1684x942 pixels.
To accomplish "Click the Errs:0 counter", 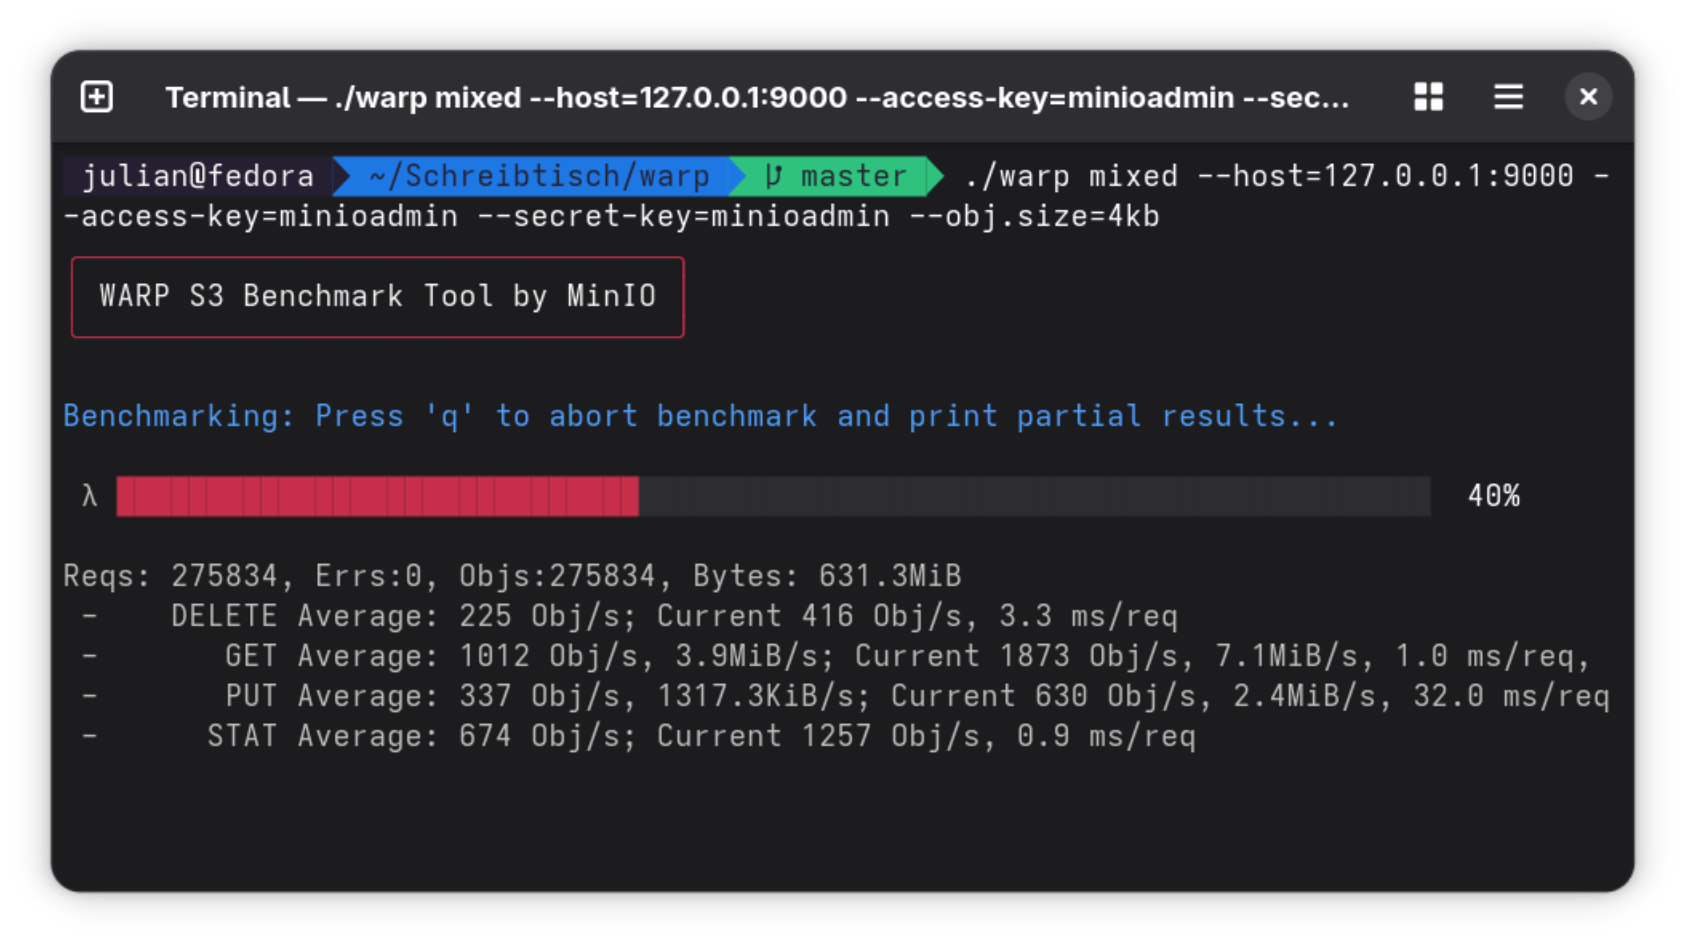I will (369, 576).
